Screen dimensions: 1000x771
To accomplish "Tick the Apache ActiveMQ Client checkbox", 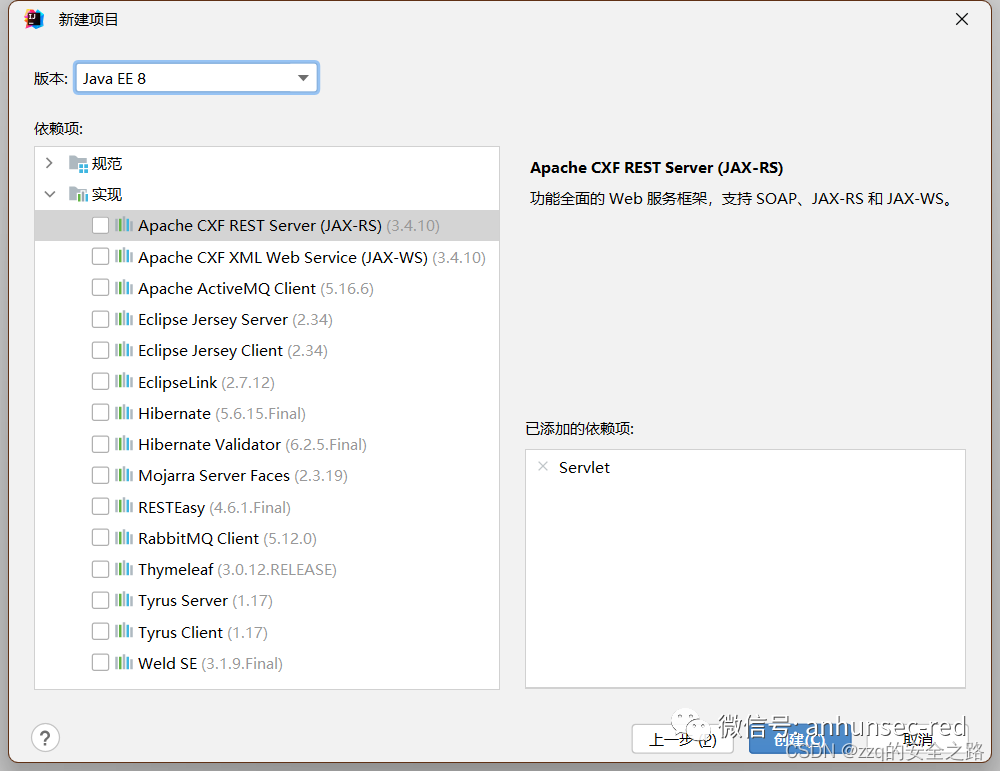I will pos(100,288).
